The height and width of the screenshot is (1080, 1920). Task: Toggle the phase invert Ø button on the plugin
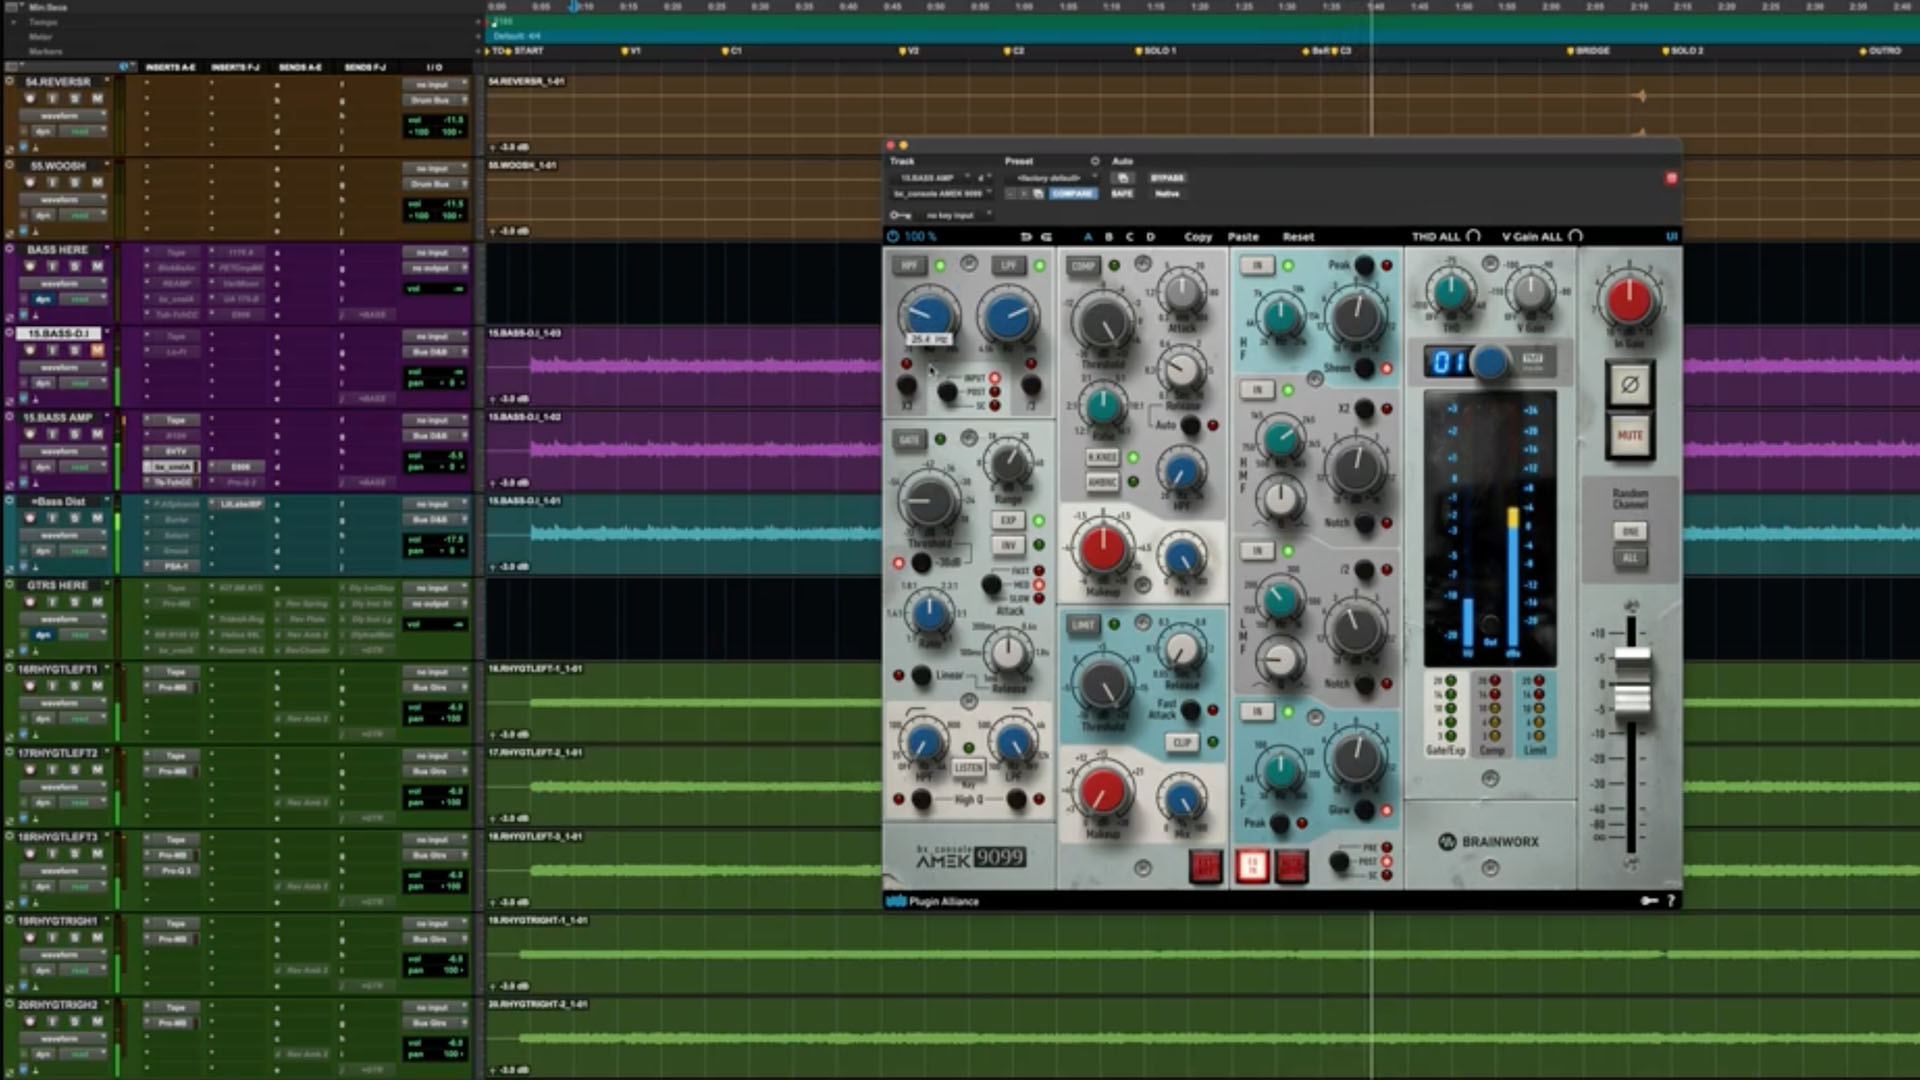point(1630,383)
